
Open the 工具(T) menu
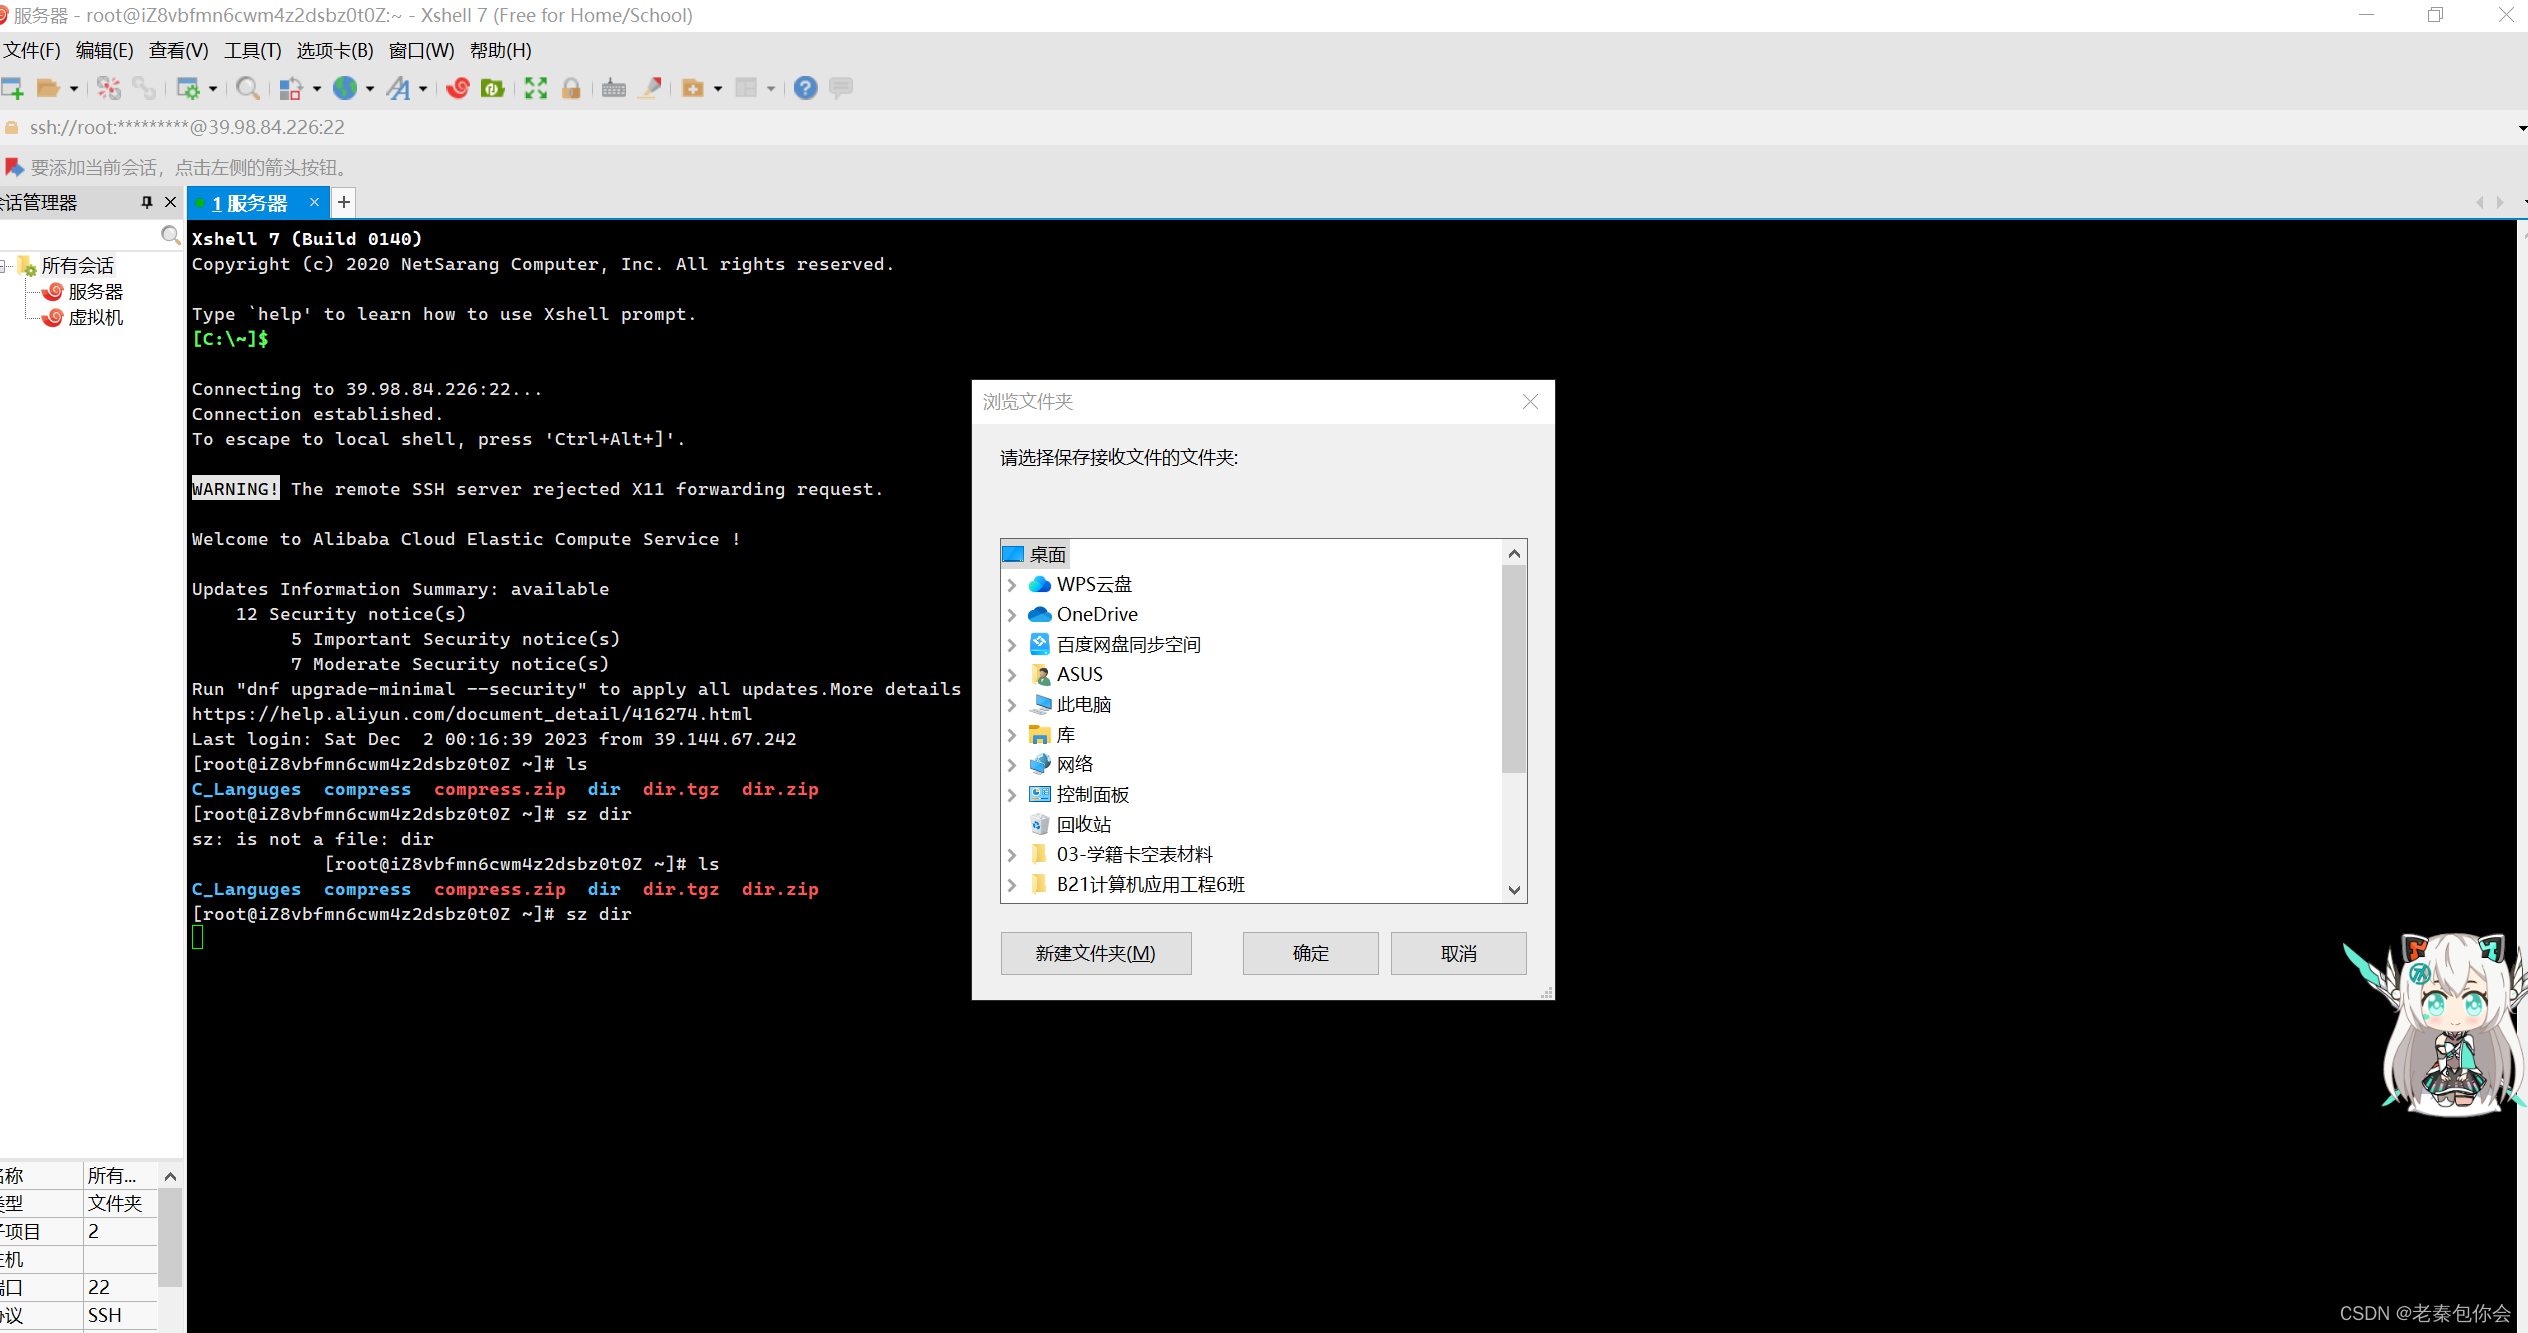(x=252, y=50)
